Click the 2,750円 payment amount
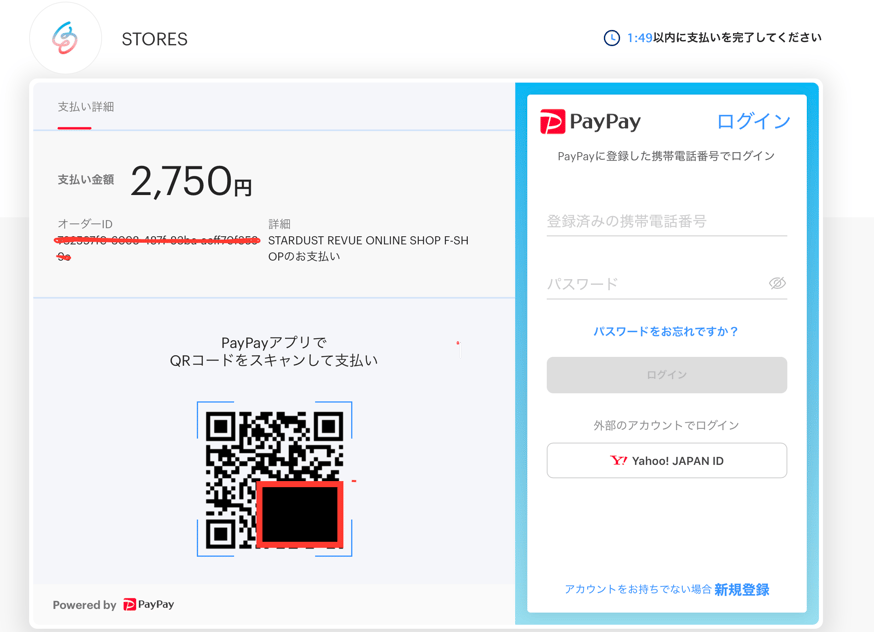 pos(191,181)
